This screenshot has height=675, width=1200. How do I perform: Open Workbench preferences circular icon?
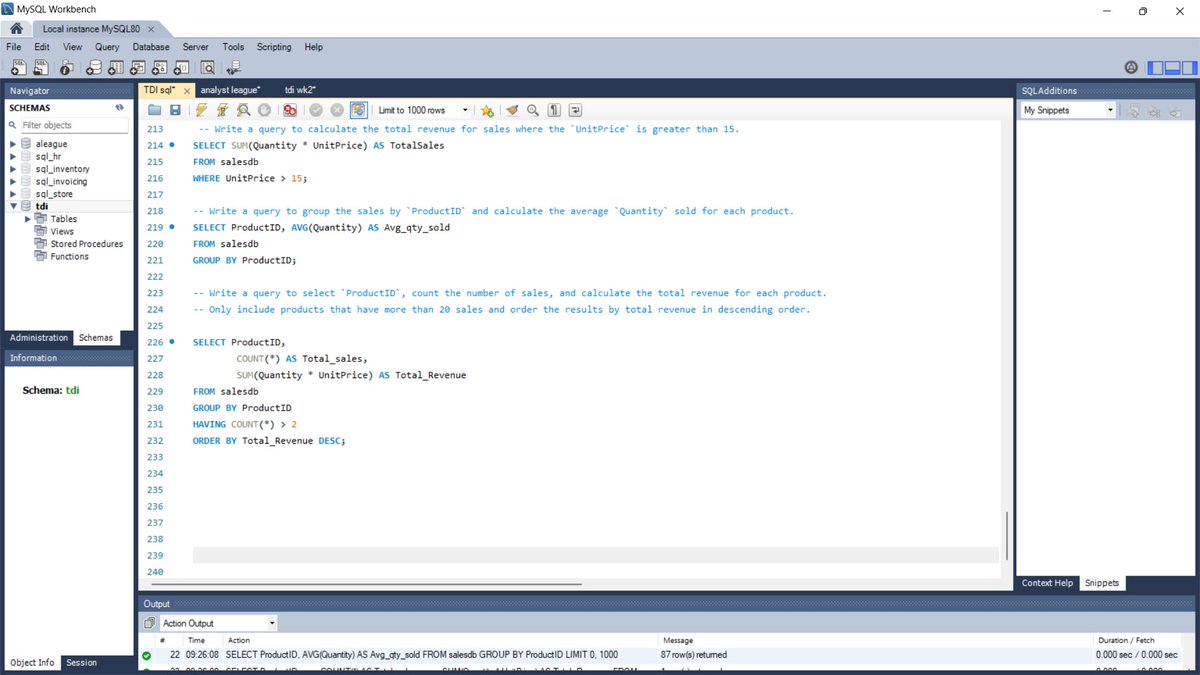click(x=1131, y=67)
